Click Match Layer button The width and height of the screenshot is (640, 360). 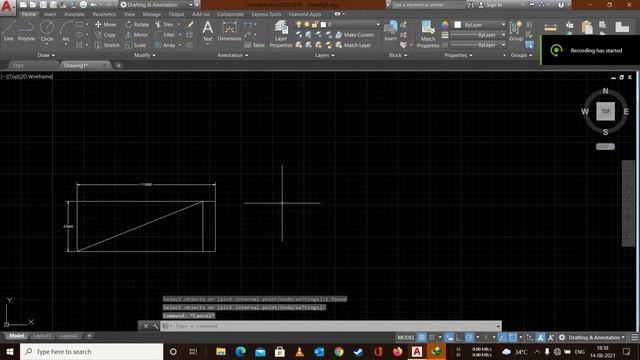pyautogui.click(x=353, y=45)
